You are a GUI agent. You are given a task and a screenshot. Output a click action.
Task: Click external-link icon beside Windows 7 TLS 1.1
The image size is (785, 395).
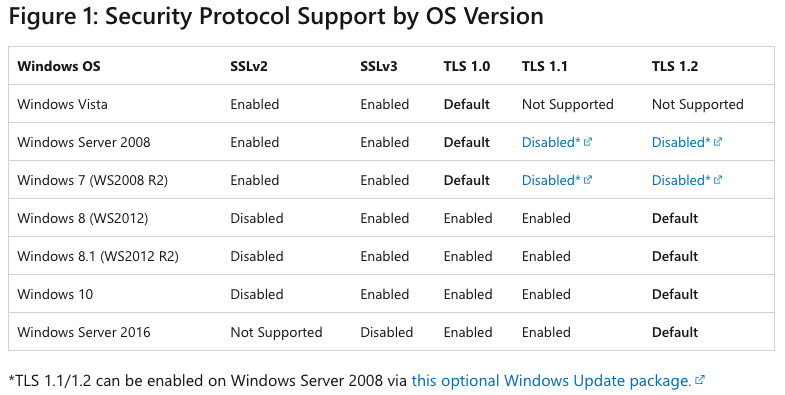click(588, 180)
